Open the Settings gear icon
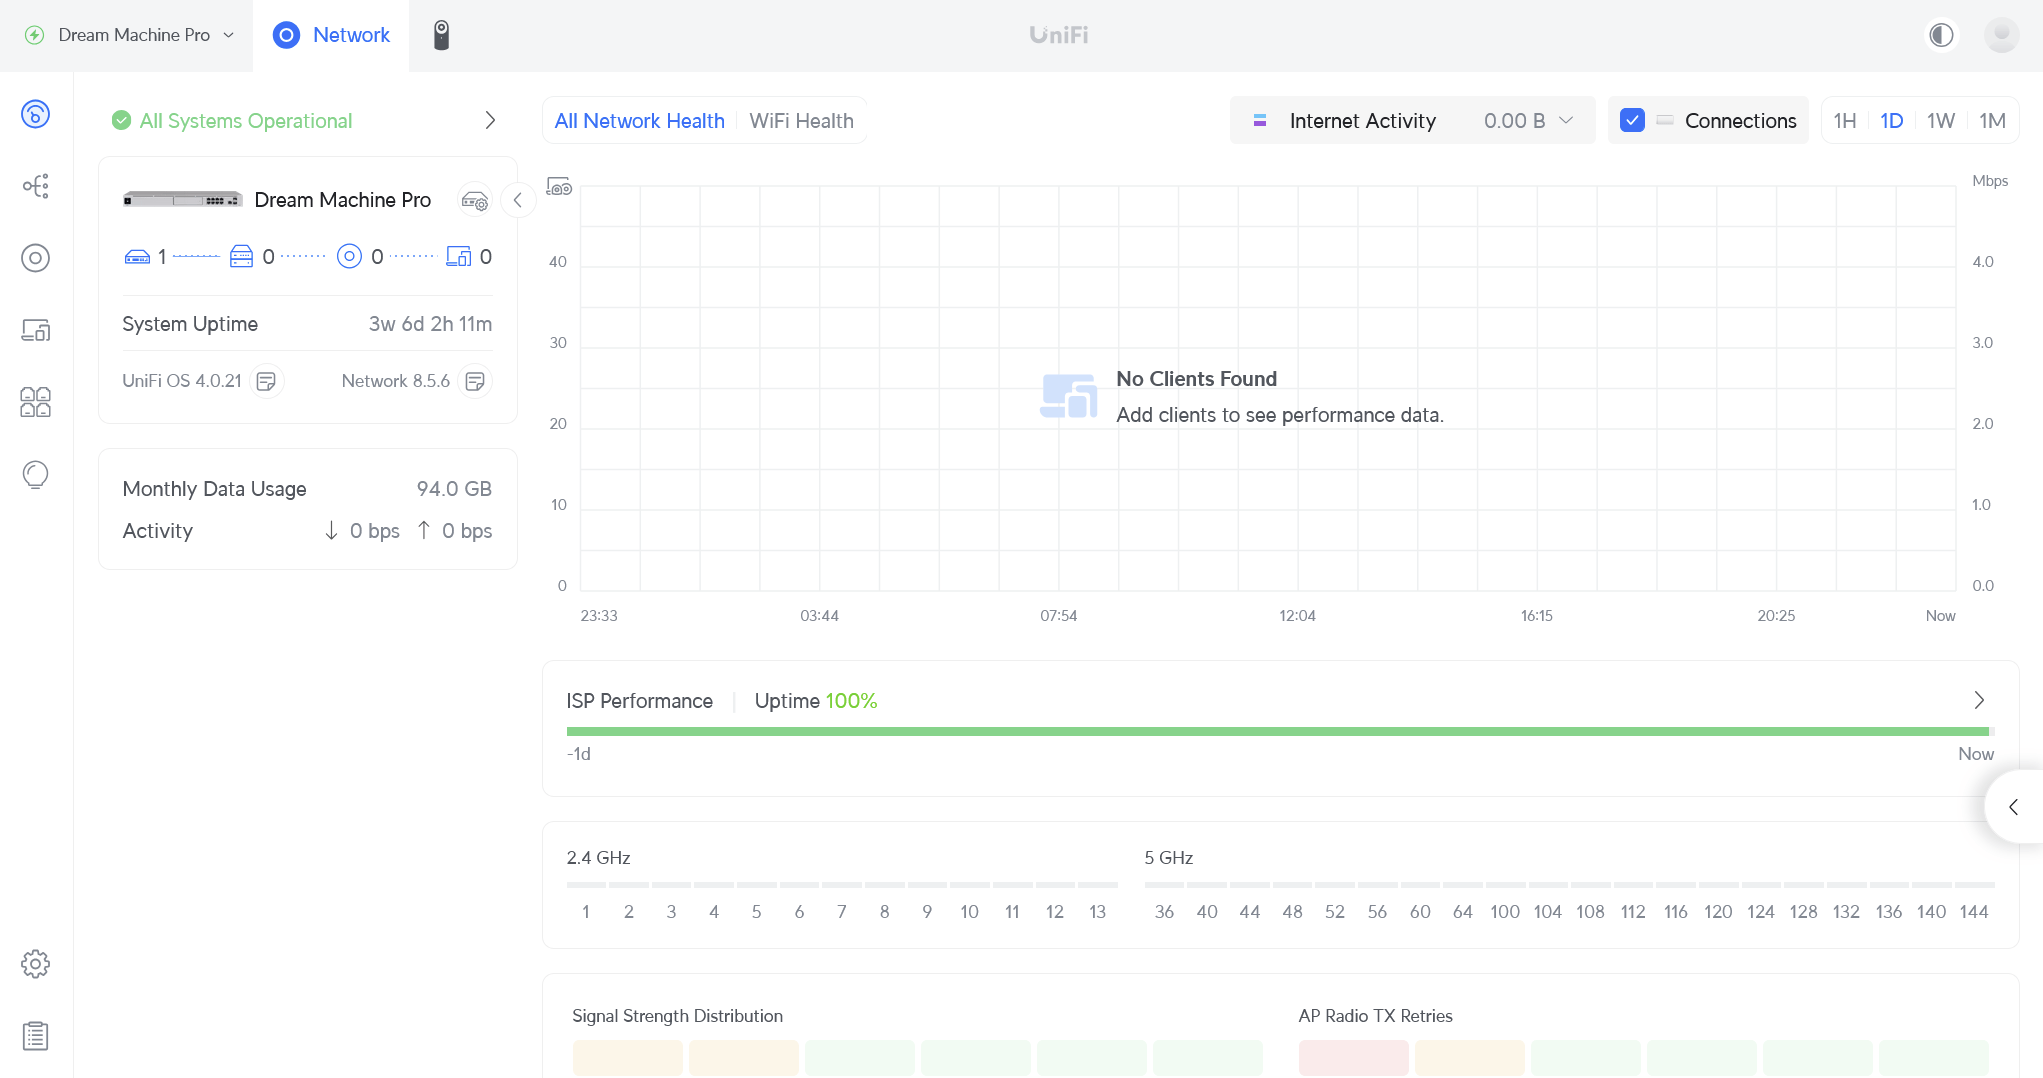This screenshot has width=2043, height=1078. [35, 964]
